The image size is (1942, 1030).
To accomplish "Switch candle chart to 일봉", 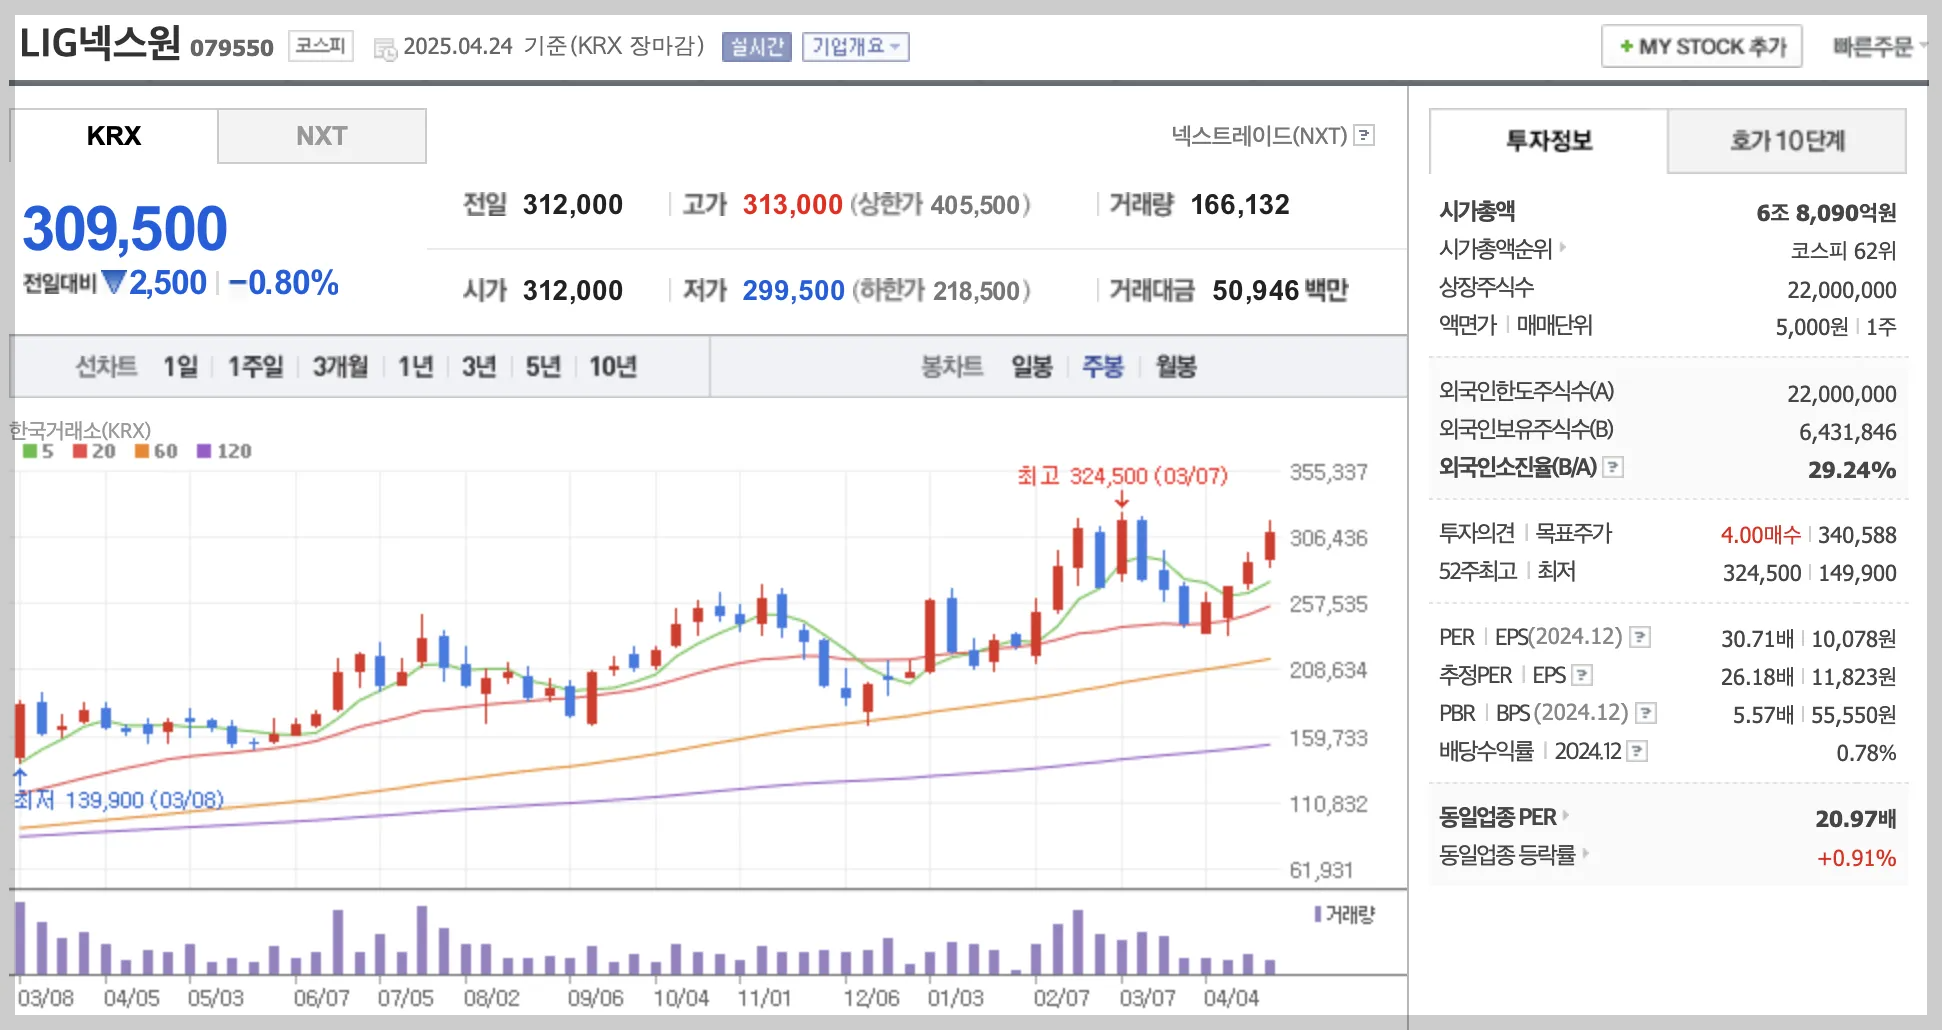I will pyautogui.click(x=1032, y=367).
